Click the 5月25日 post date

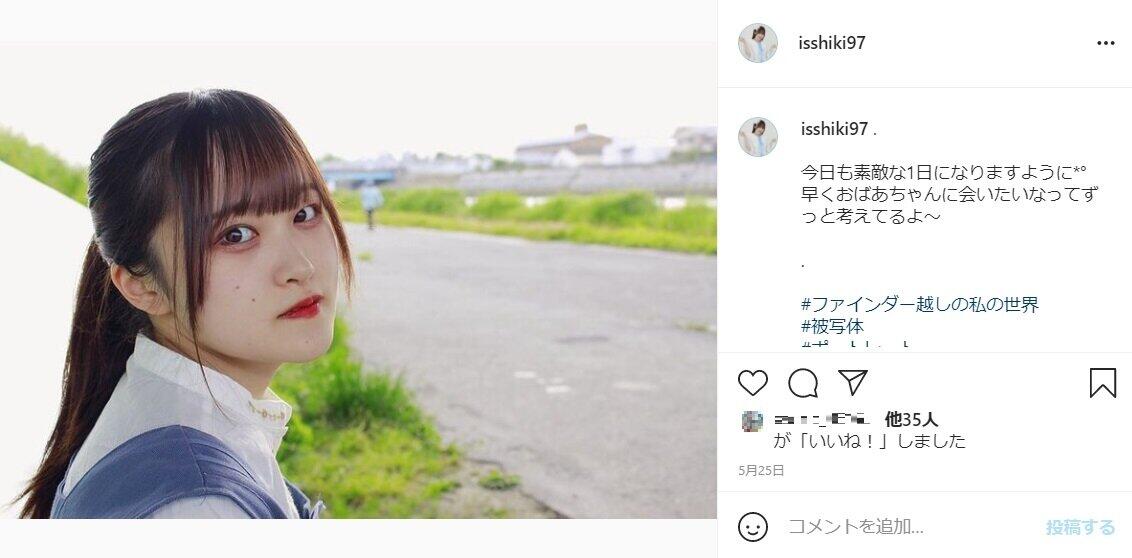(761, 471)
